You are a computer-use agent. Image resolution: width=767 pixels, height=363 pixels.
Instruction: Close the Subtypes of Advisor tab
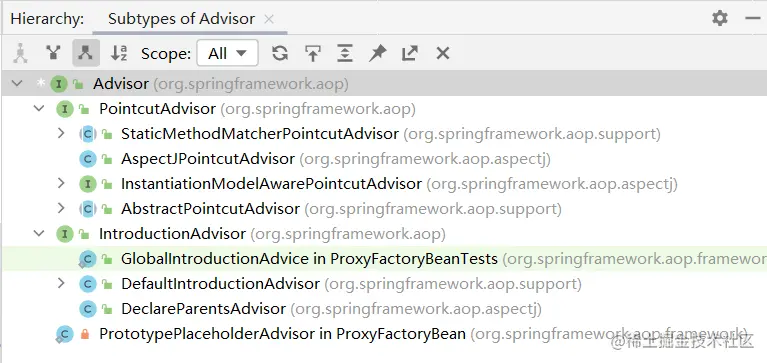pyautogui.click(x=269, y=19)
